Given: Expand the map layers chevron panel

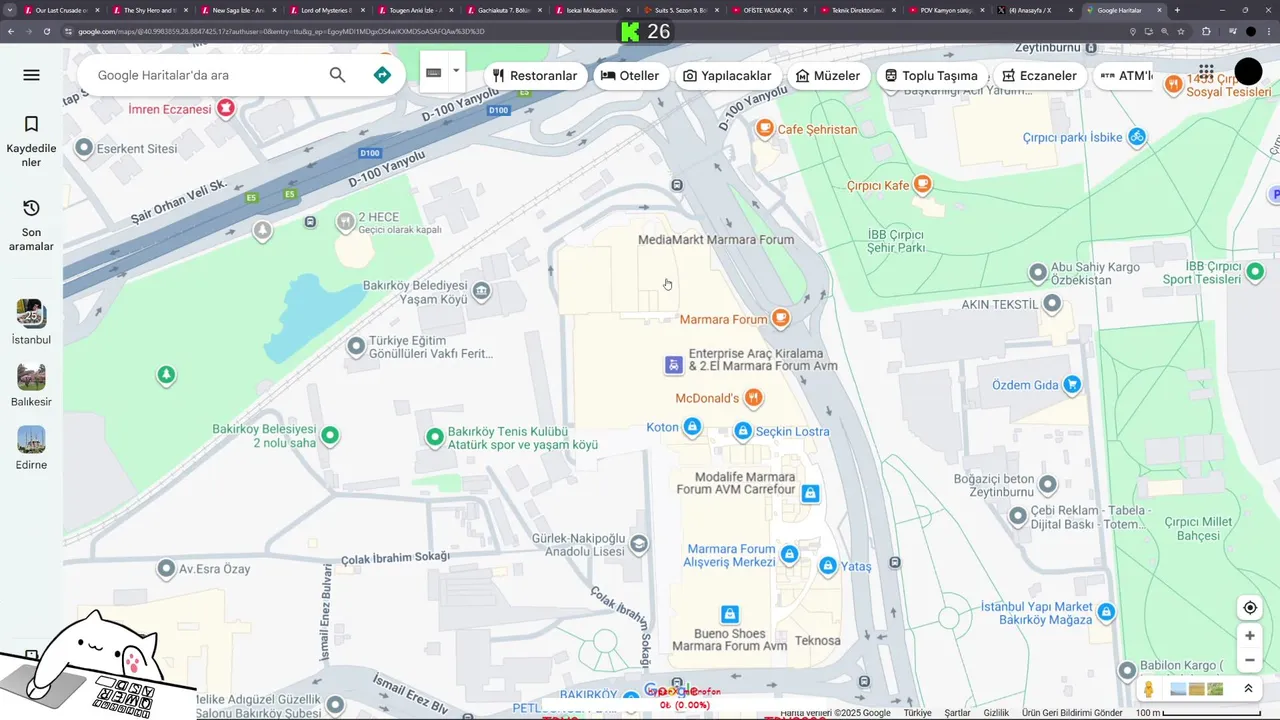Looking at the screenshot, I should (1248, 689).
